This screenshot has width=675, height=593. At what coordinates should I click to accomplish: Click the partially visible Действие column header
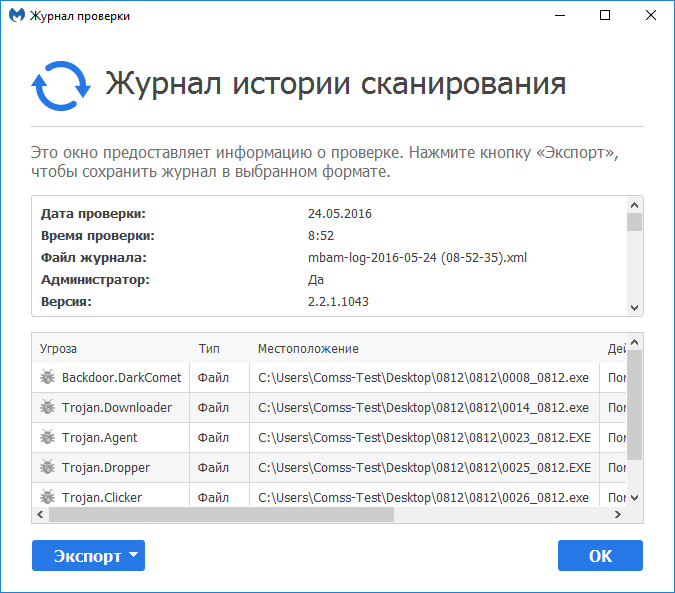pos(616,349)
